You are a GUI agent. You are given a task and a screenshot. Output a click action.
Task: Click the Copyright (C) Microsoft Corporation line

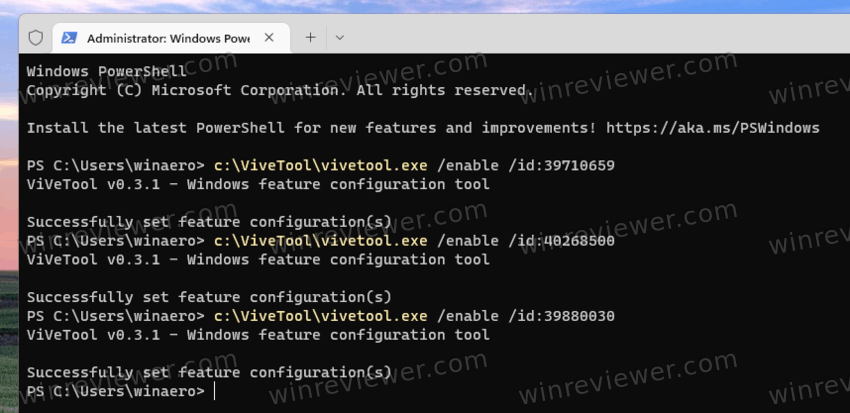click(280, 90)
